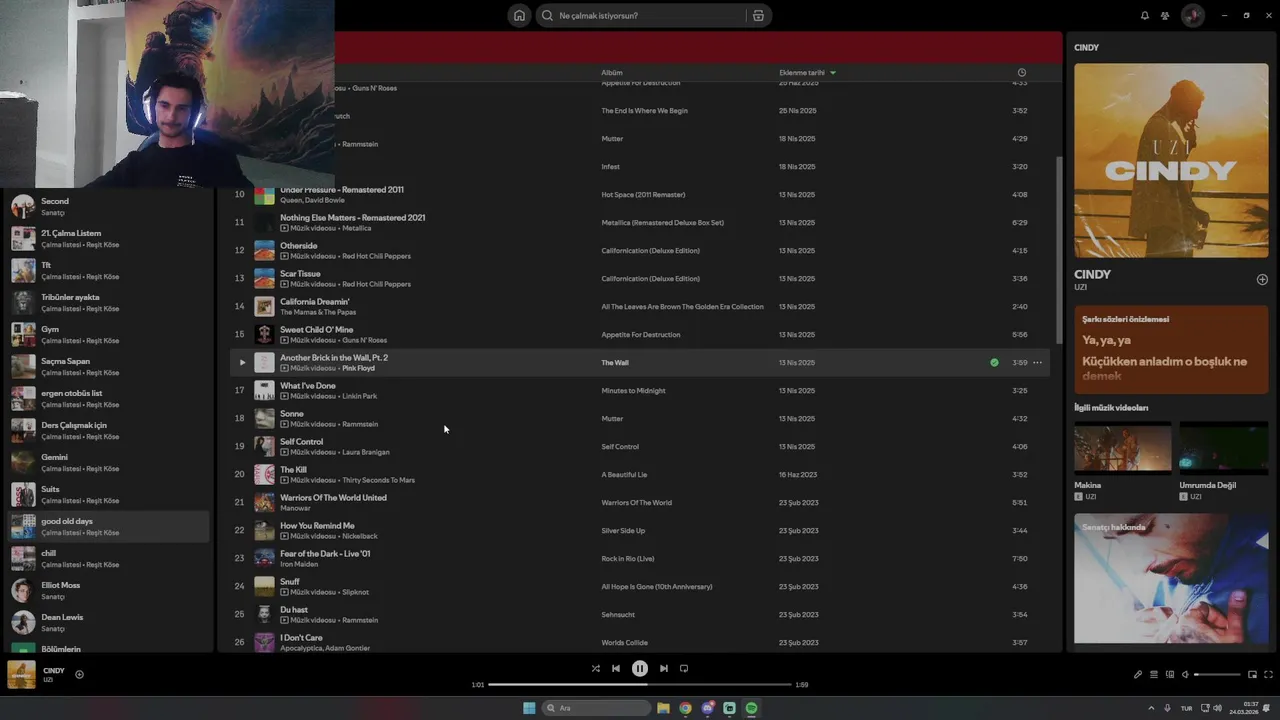Toggle shuffle playback
Screen dimensions: 1280x720
pyautogui.click(x=596, y=669)
